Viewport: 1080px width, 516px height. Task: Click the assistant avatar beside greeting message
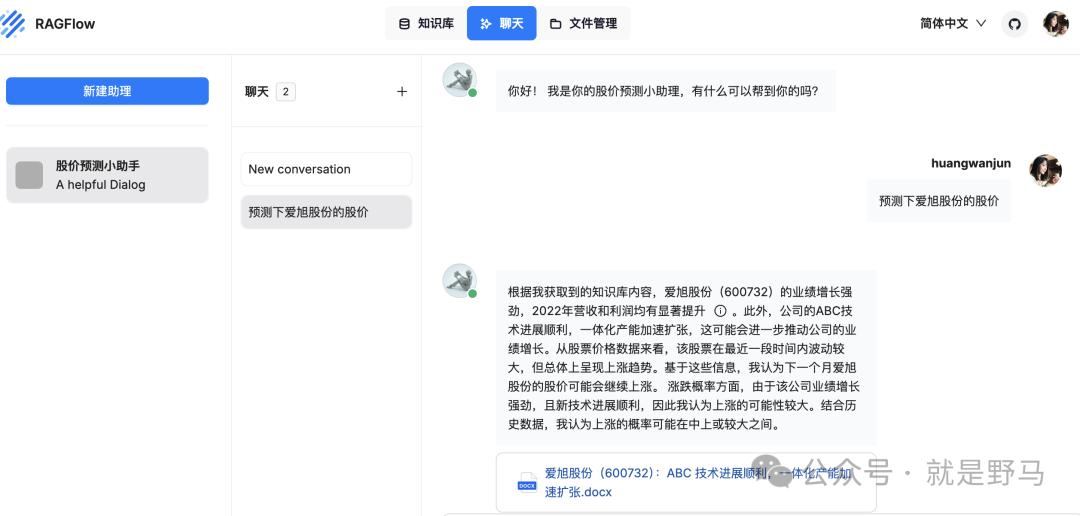click(x=459, y=80)
